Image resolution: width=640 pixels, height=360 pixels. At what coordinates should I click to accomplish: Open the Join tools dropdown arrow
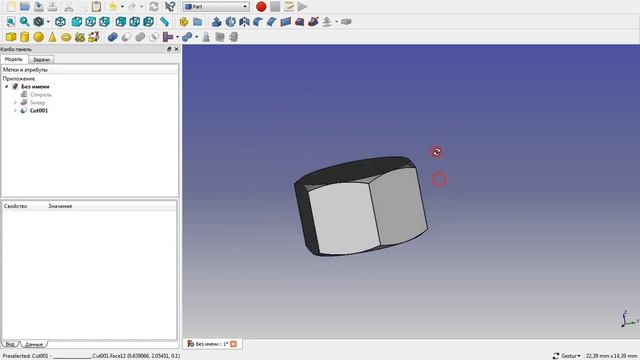tap(177, 37)
